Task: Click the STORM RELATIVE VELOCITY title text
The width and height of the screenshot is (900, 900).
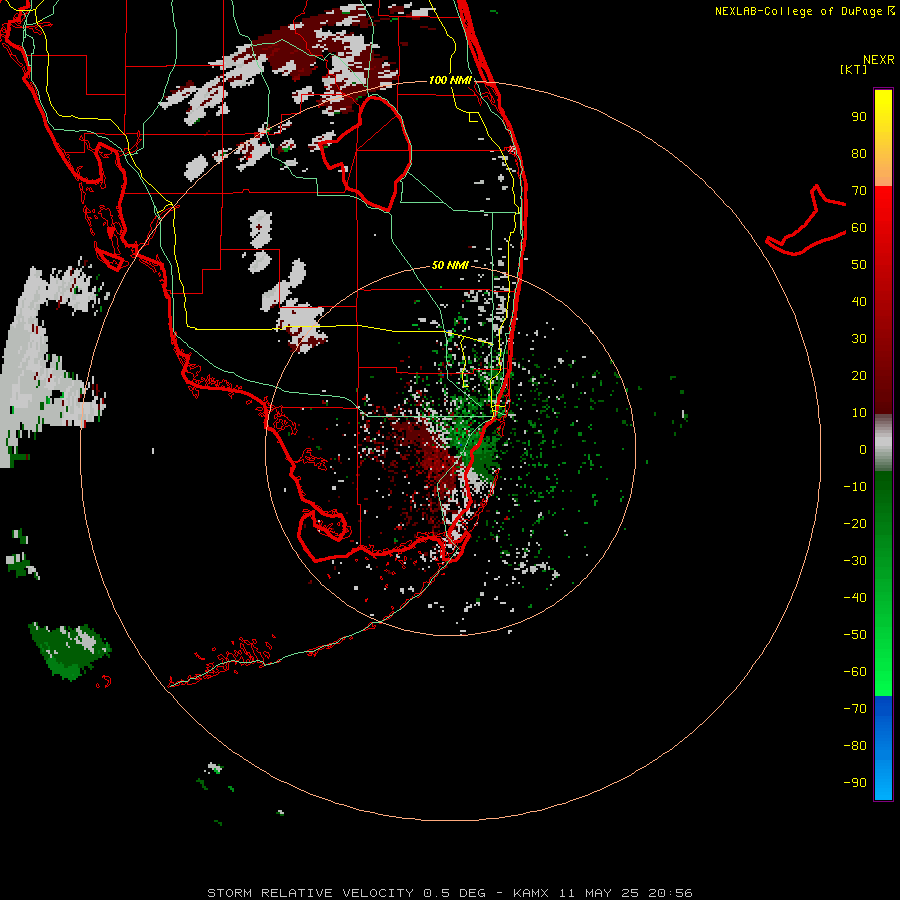Action: coord(310,893)
